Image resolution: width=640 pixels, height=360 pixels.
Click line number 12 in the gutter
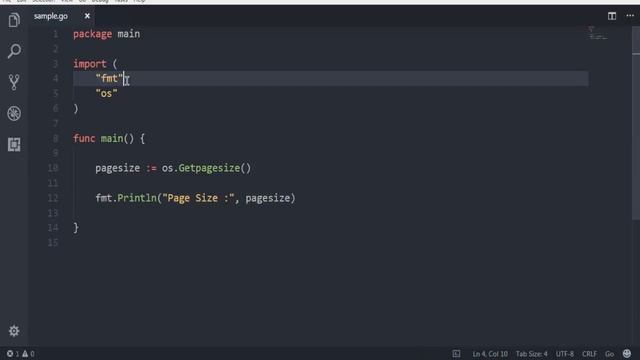pyautogui.click(x=53, y=198)
